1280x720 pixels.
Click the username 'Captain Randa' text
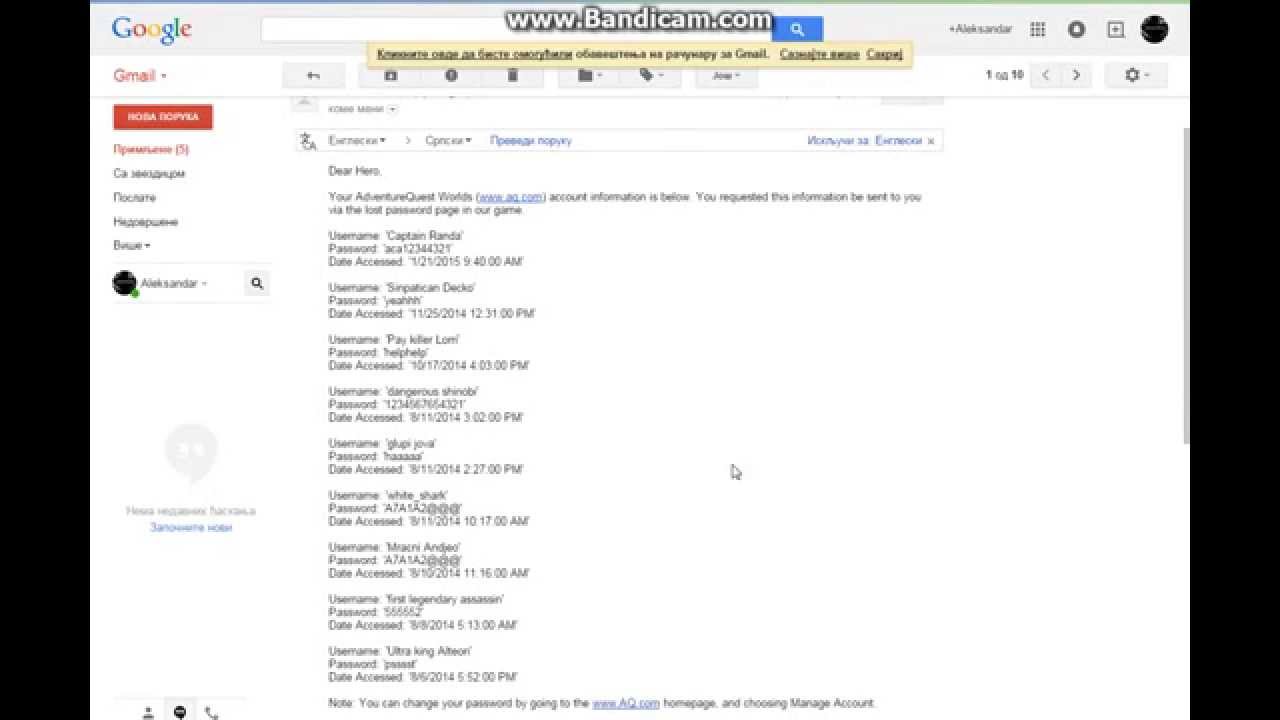point(424,236)
